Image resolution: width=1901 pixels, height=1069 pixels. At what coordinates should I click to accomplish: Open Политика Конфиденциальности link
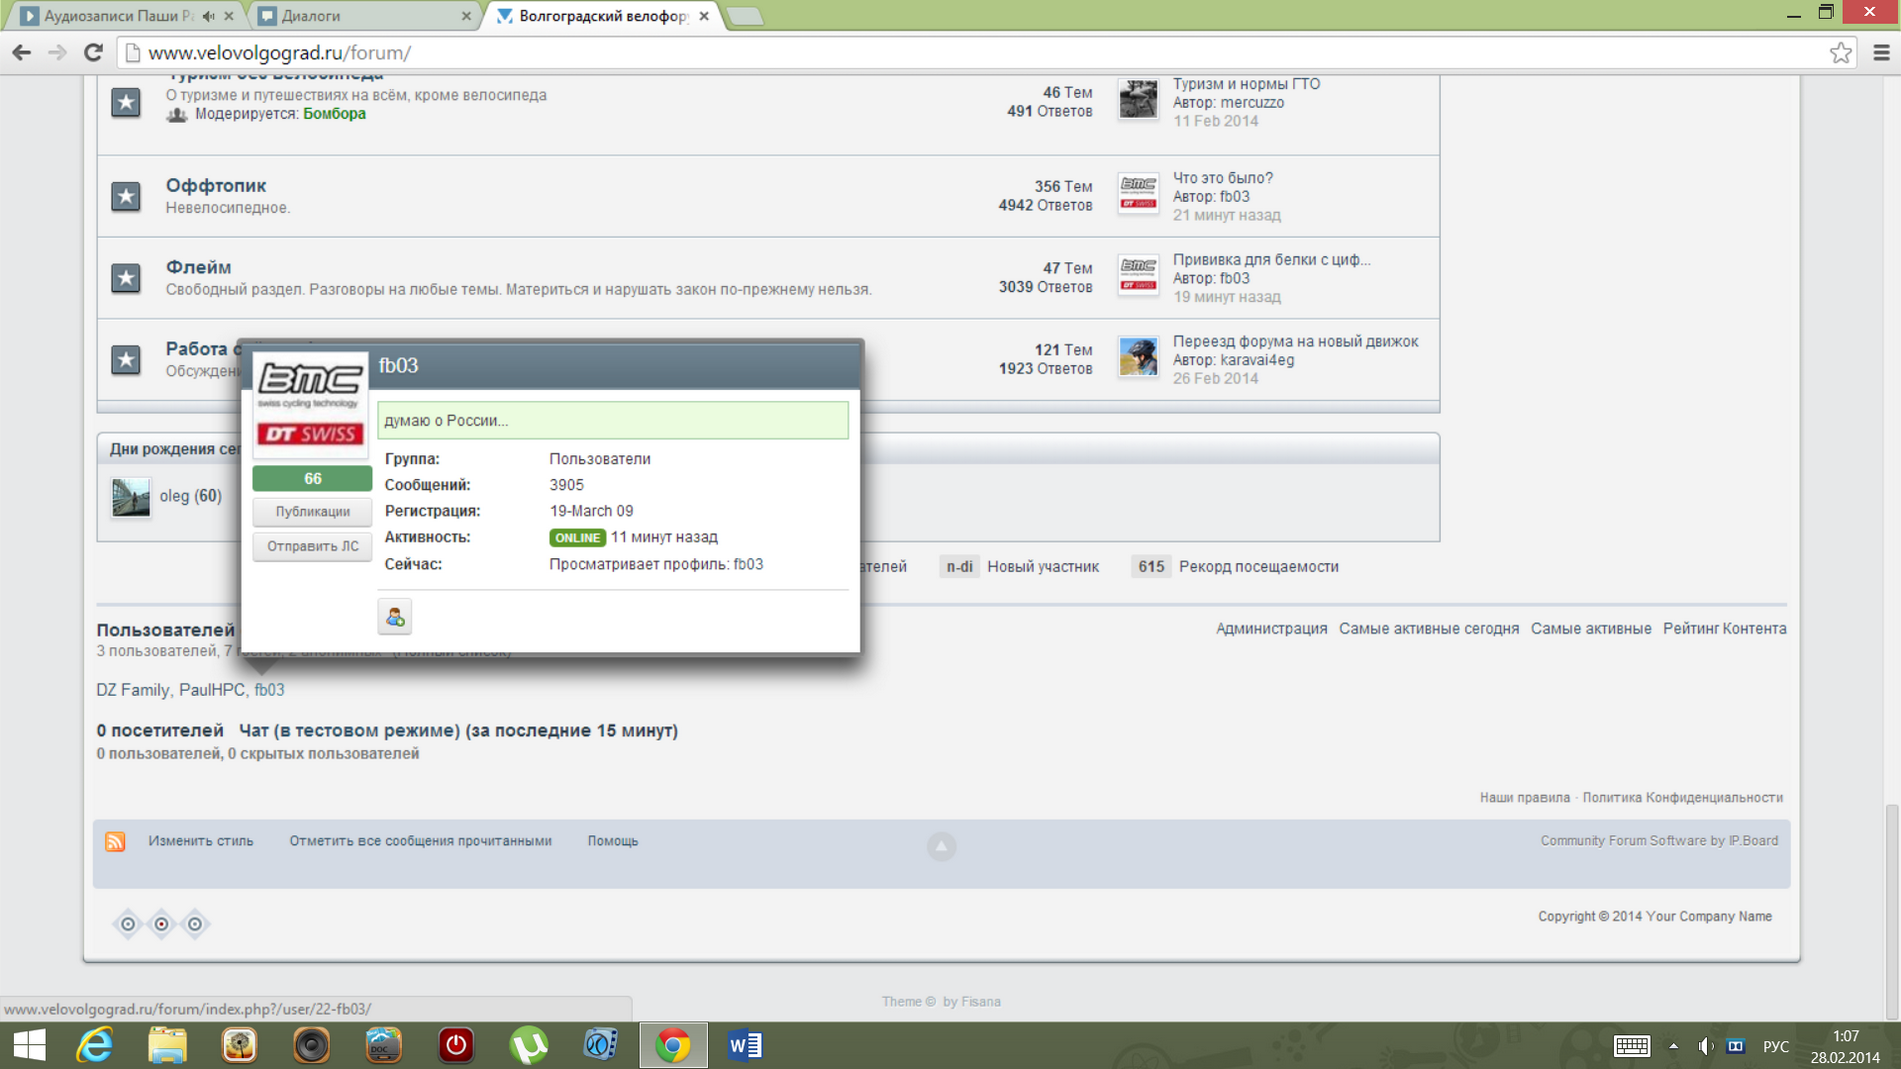click(1682, 798)
